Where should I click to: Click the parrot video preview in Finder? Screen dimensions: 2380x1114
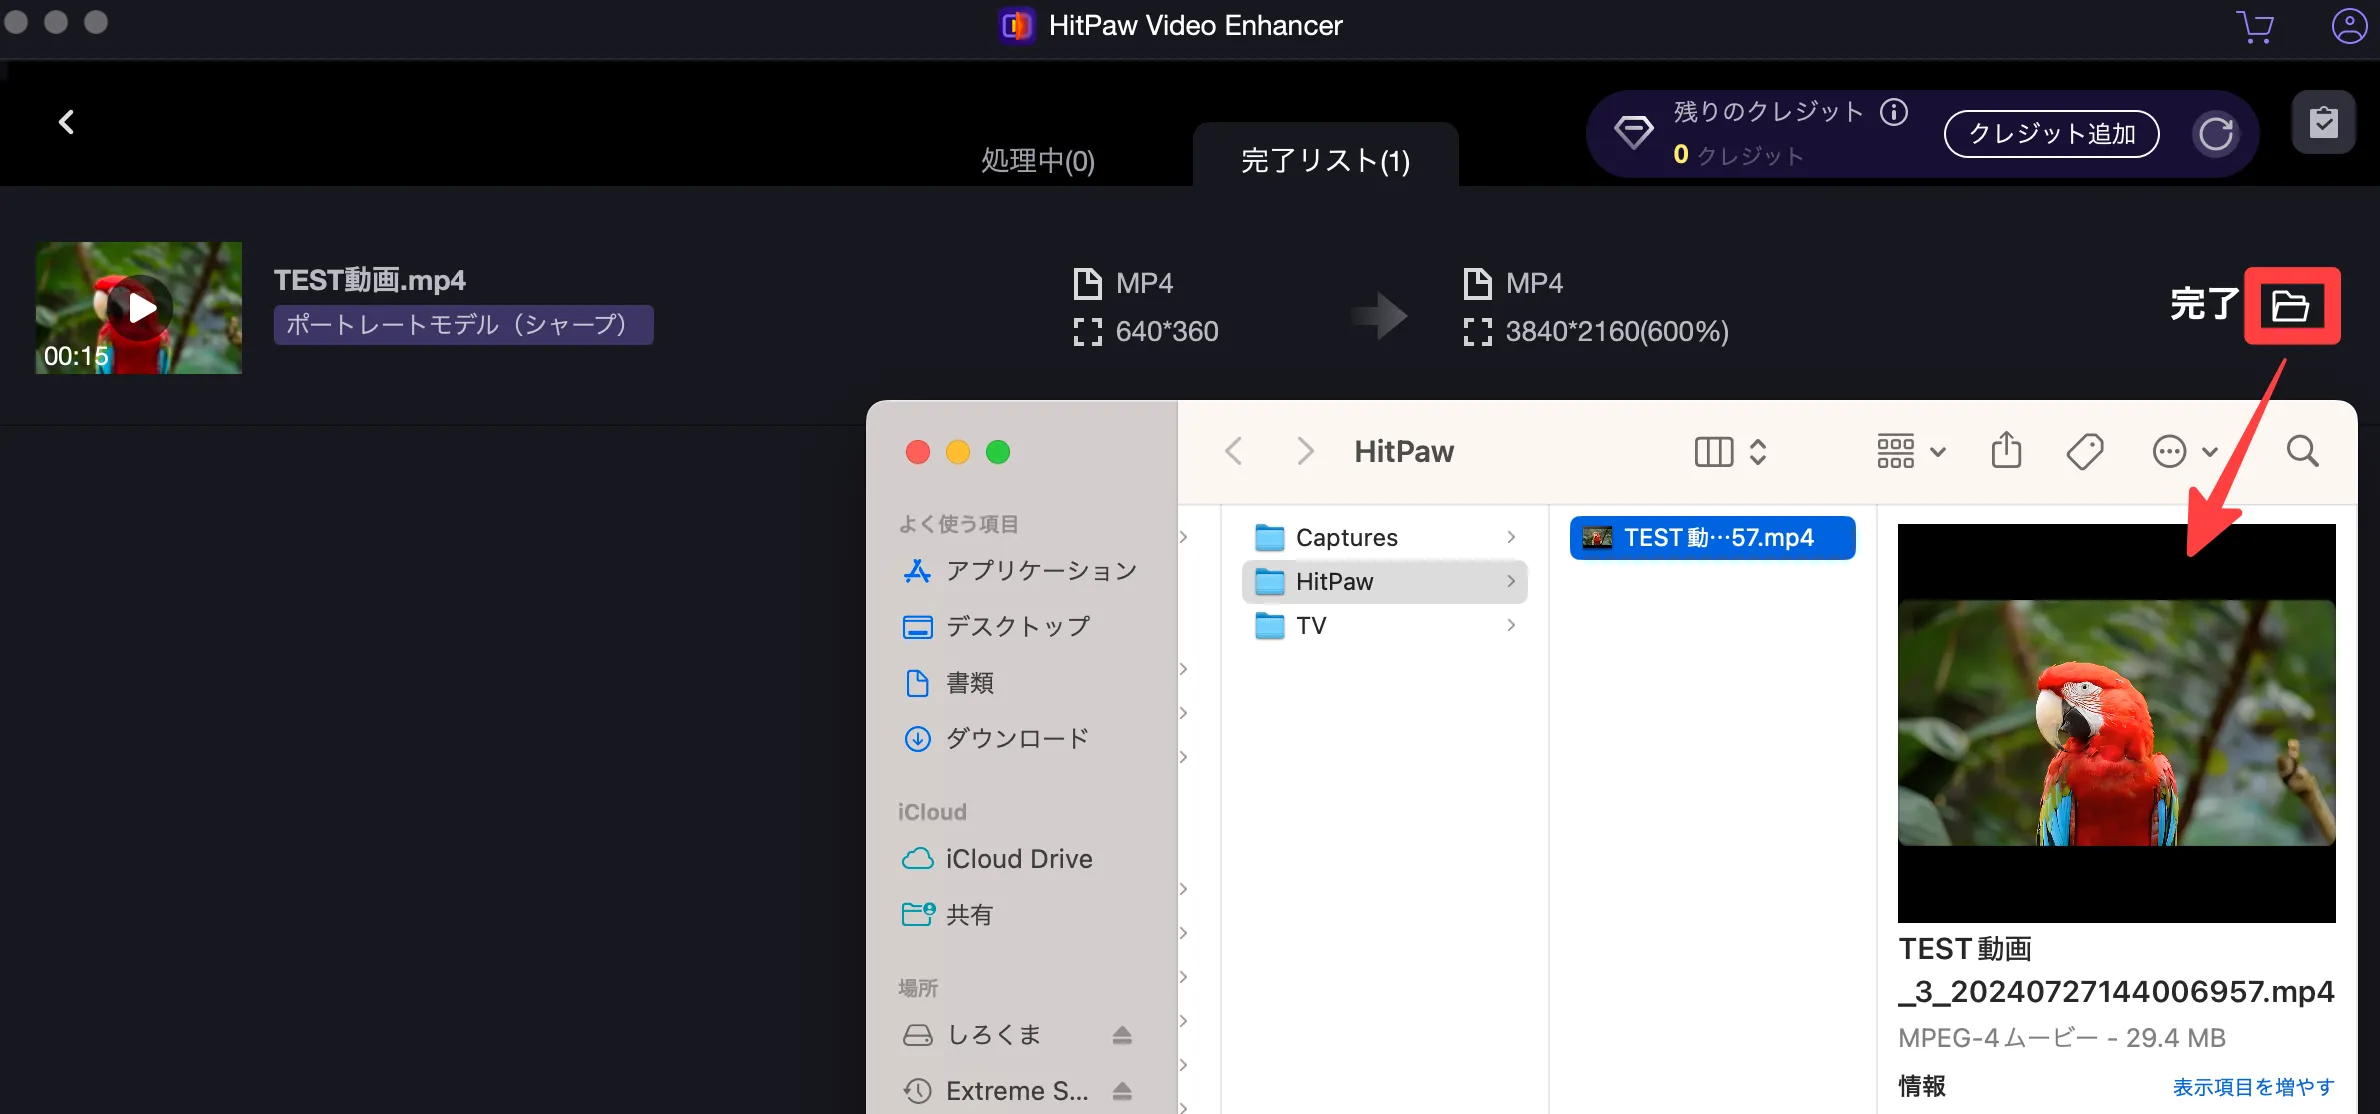coord(2116,723)
